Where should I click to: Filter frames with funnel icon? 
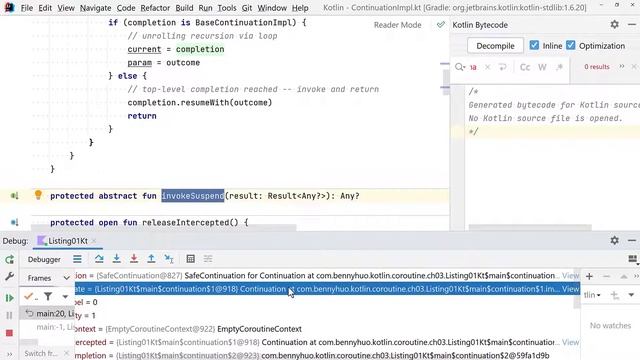pyautogui.click(x=48, y=296)
